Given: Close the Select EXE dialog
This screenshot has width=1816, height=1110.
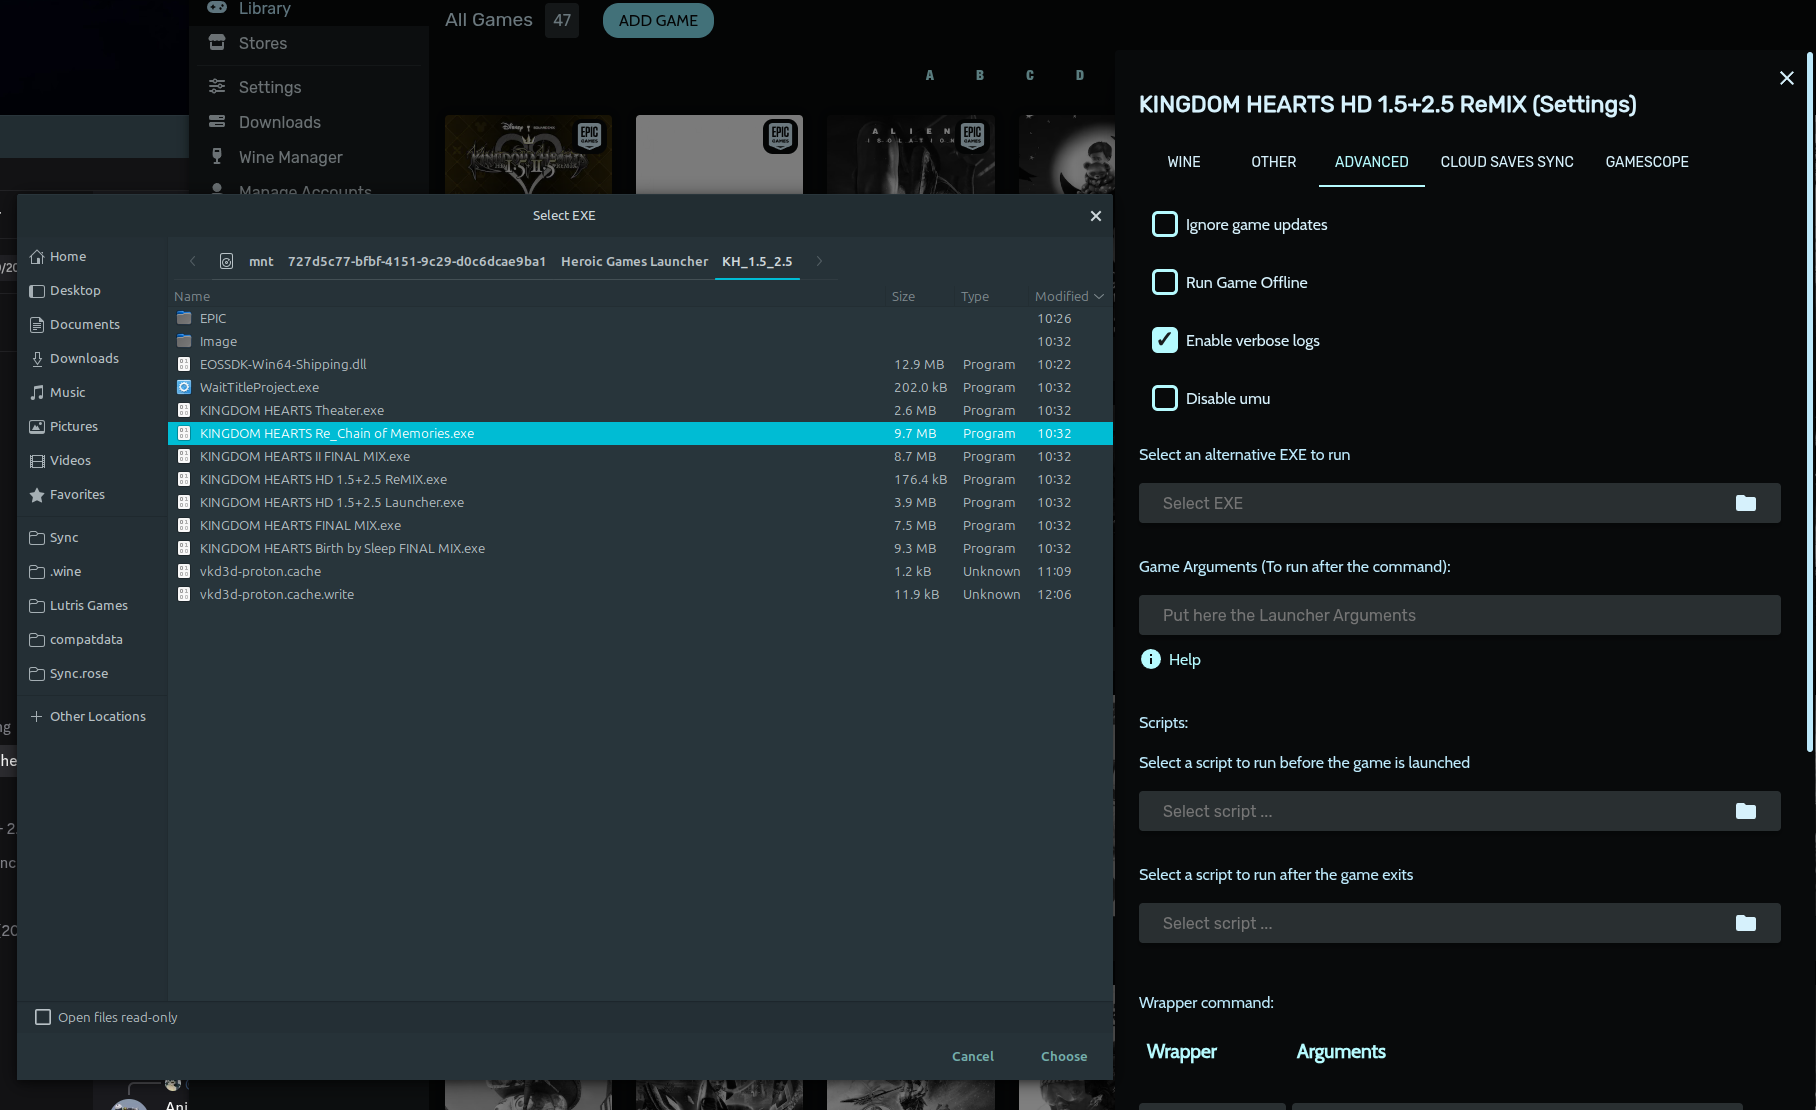Looking at the screenshot, I should coord(1096,216).
